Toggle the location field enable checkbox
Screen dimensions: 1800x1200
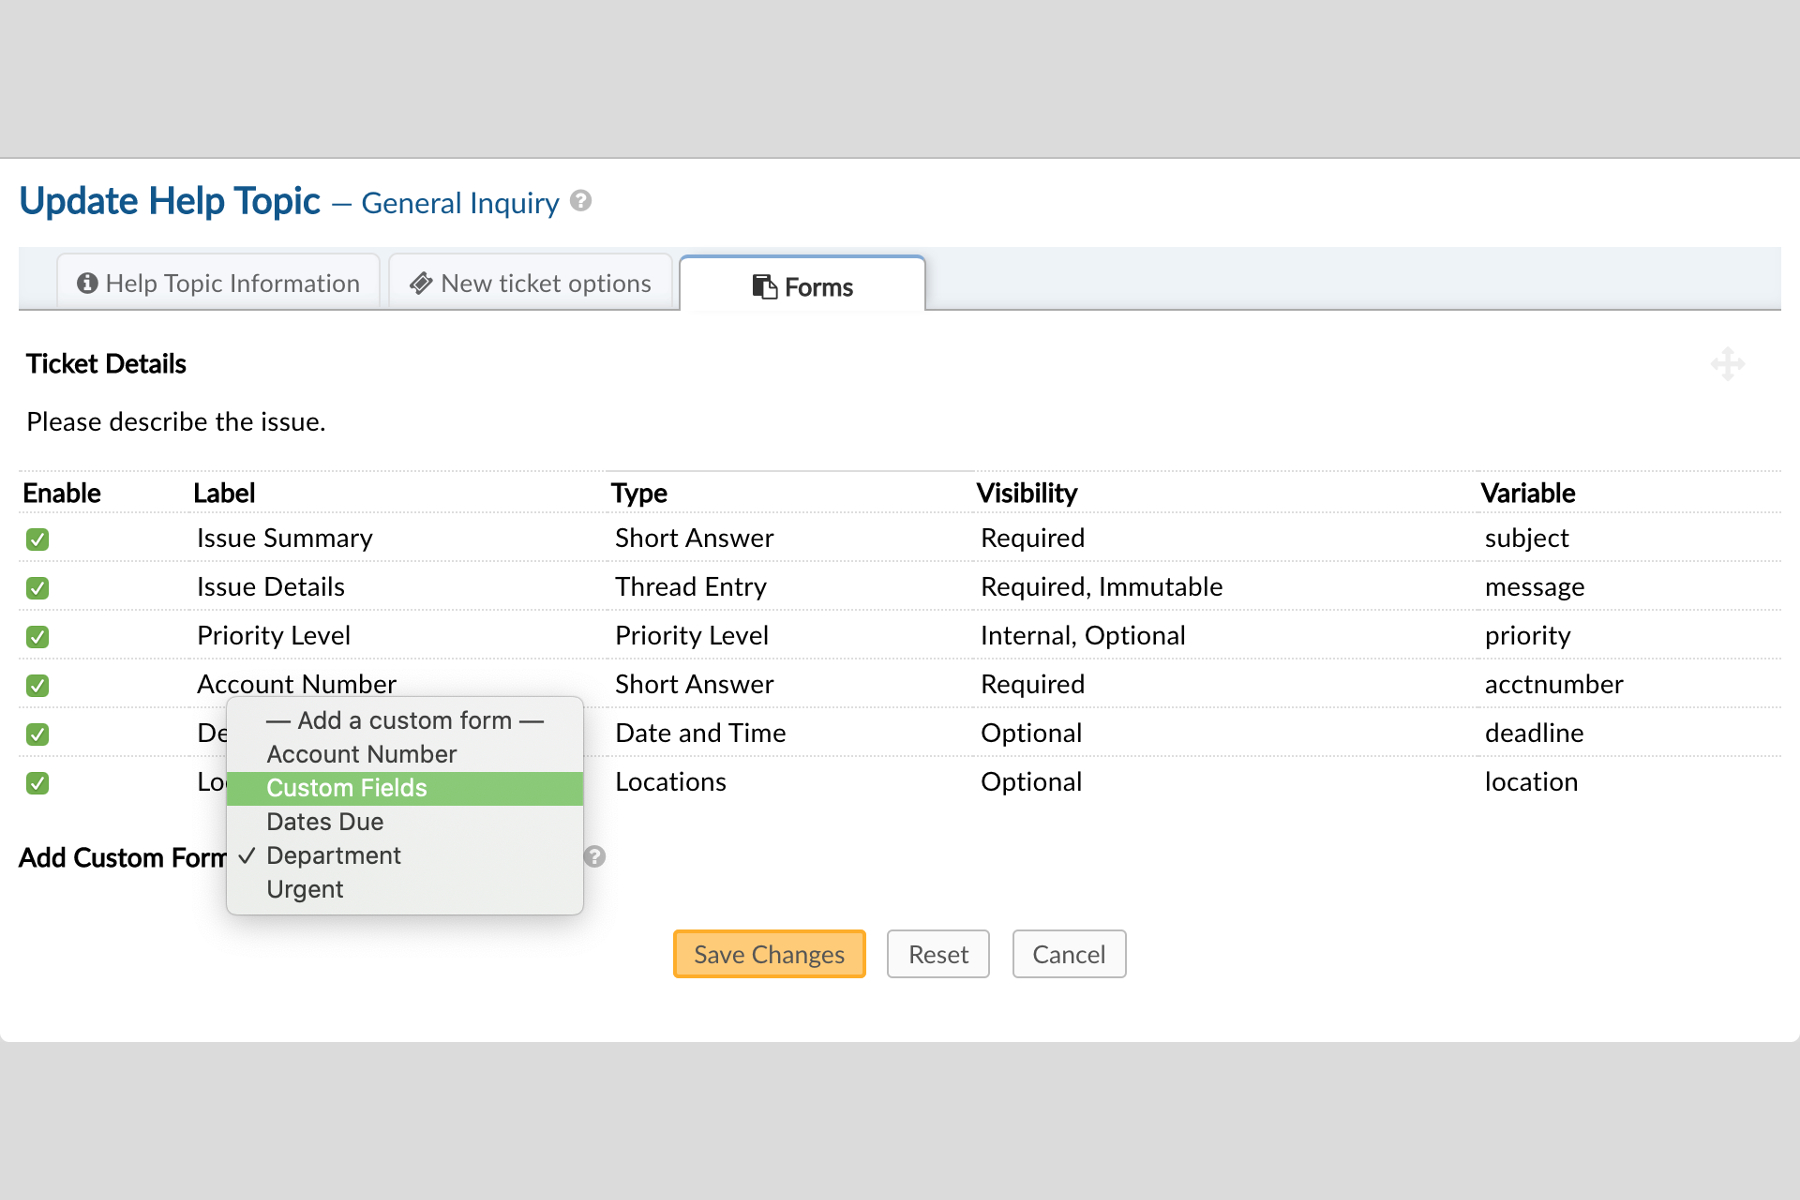(x=38, y=783)
